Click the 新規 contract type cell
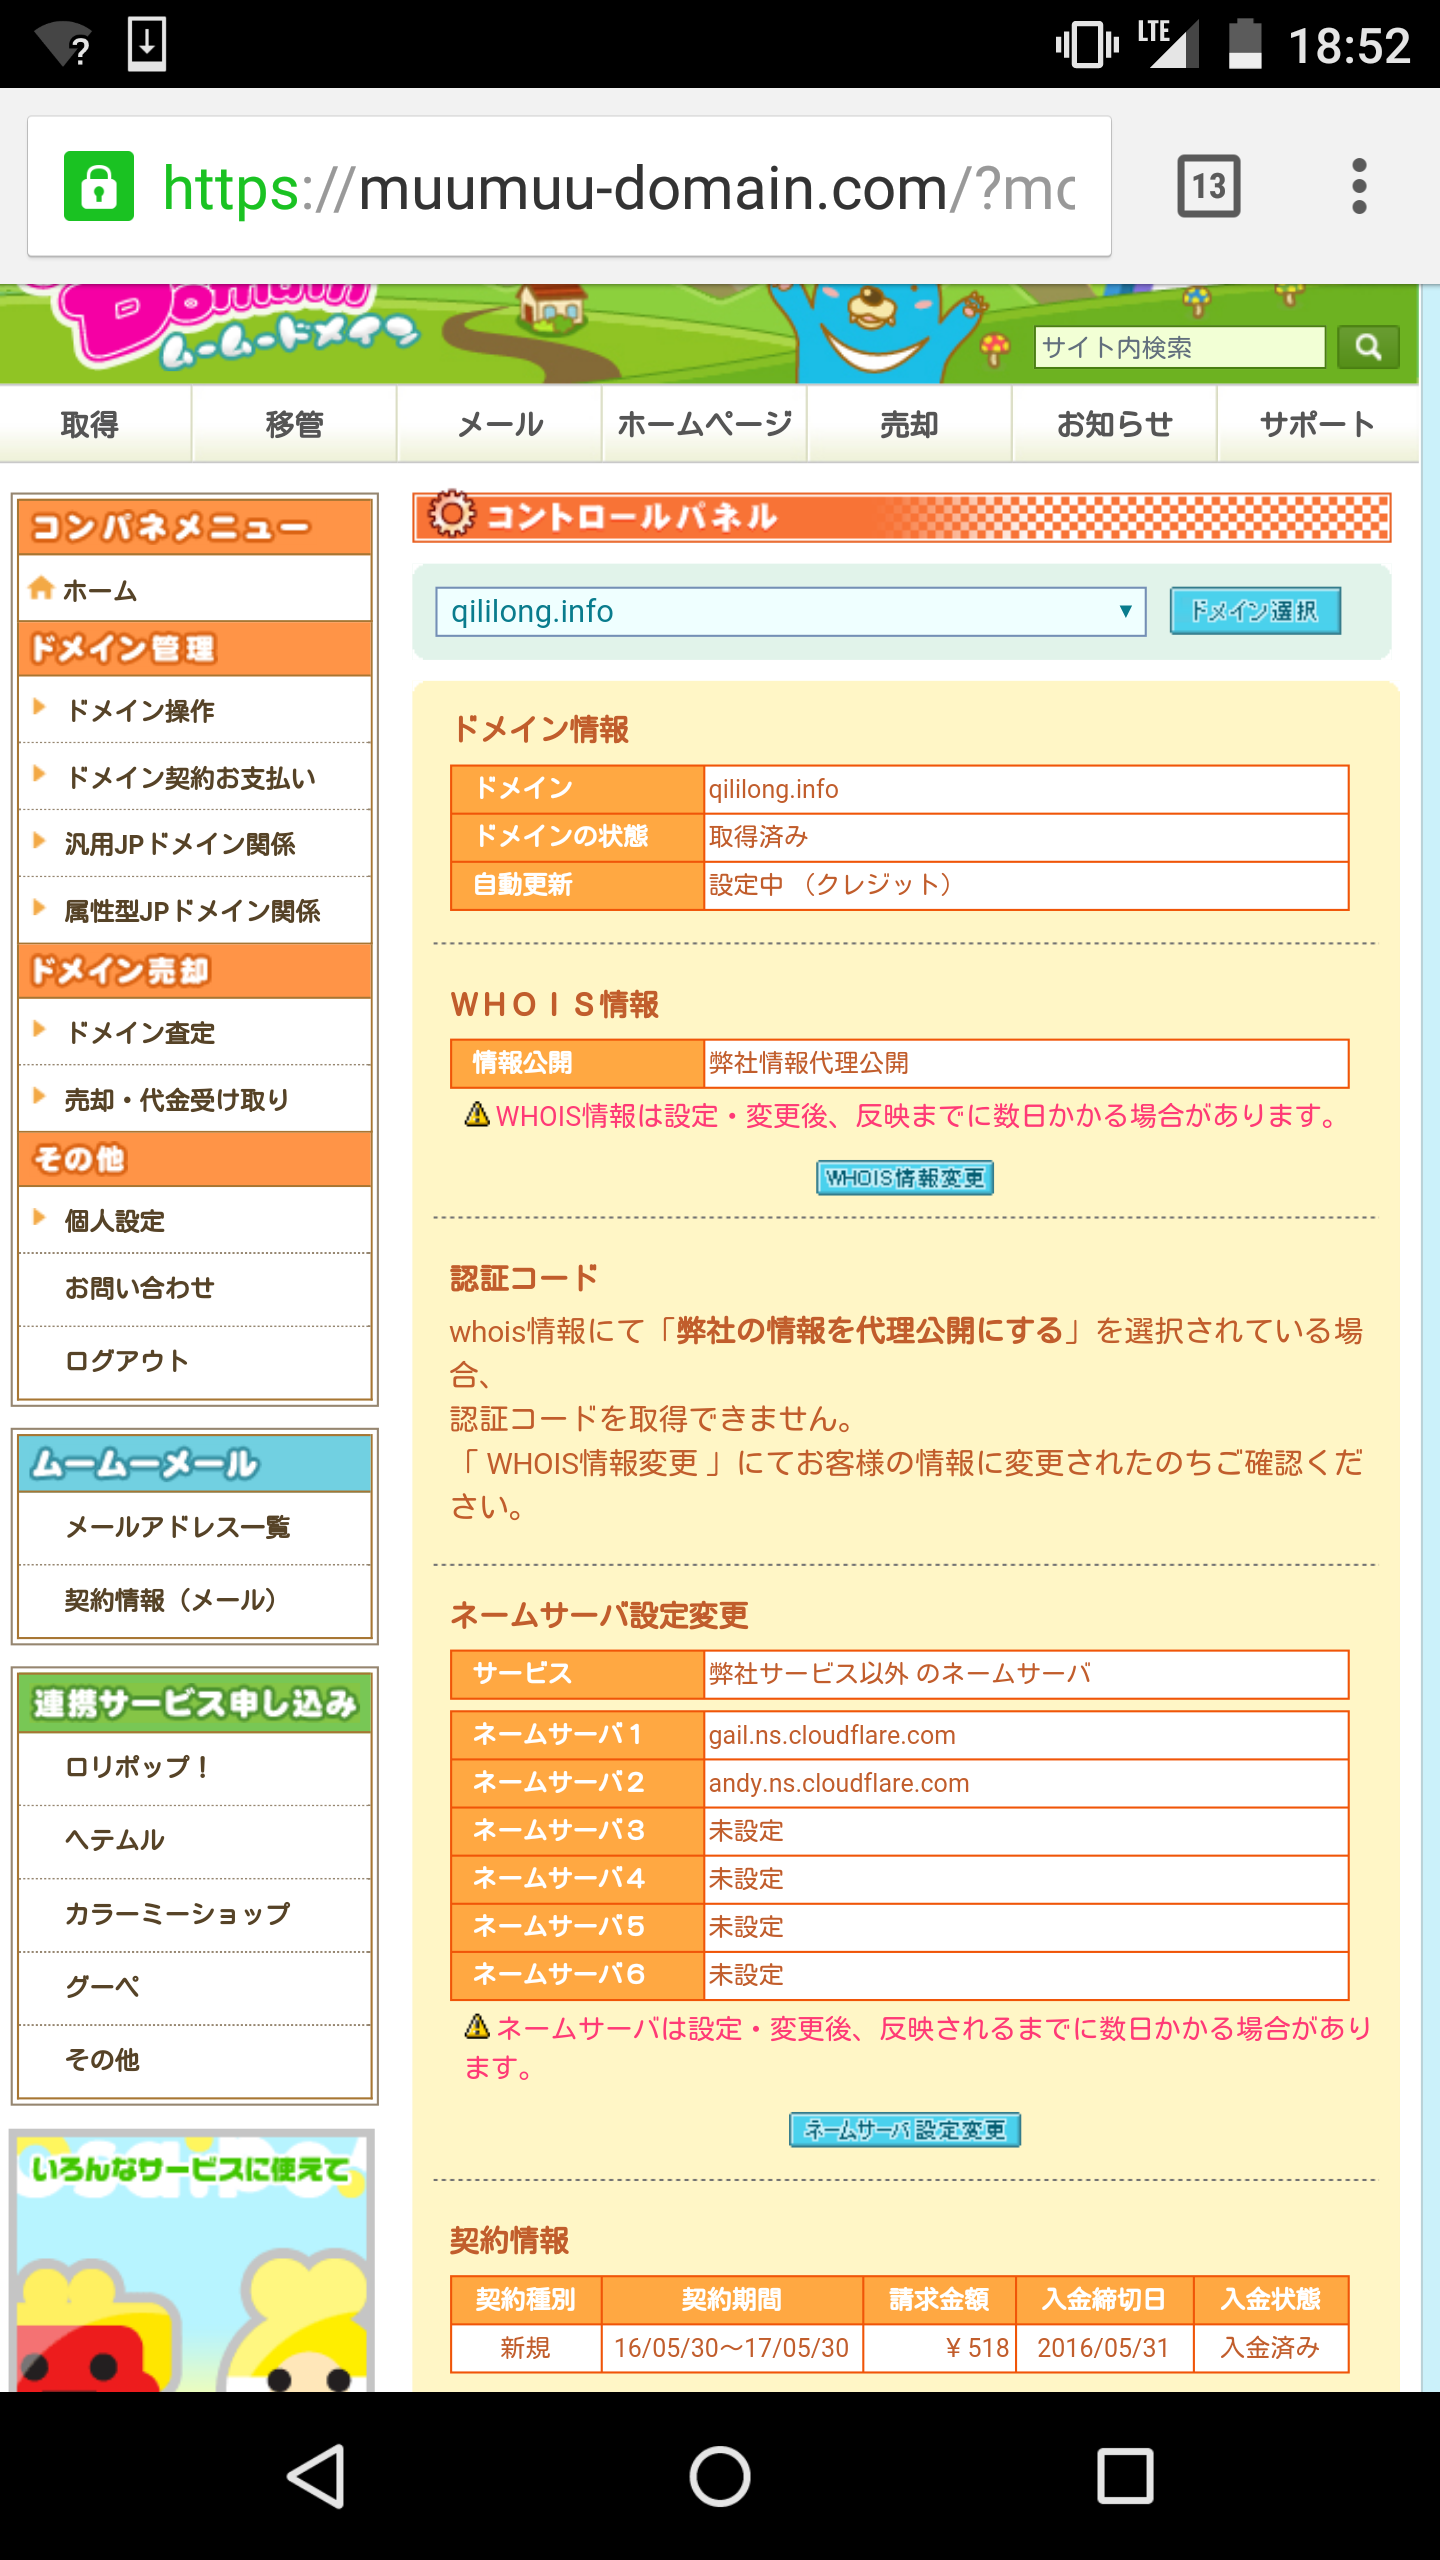Screen dimensions: 1440x2560 (525, 2347)
